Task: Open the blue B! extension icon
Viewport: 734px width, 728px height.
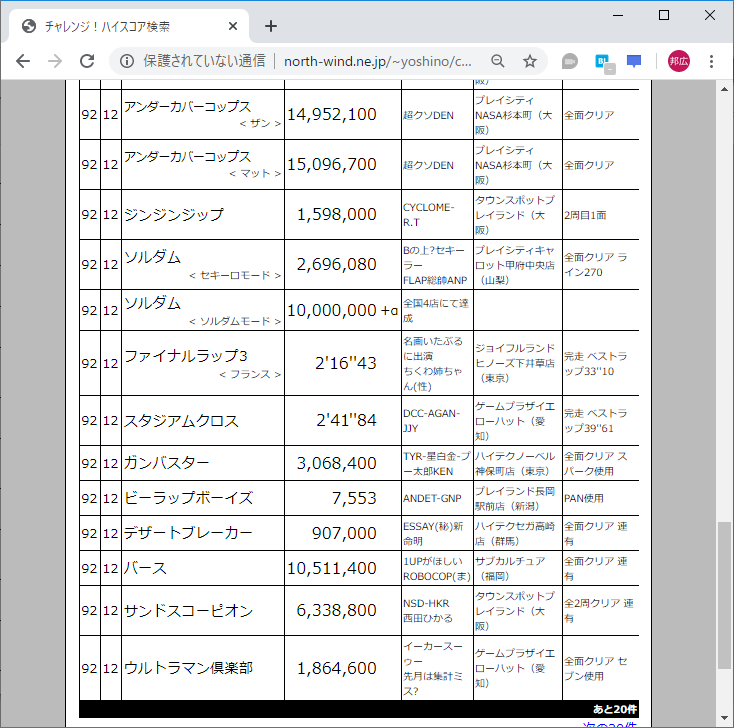Action: (x=604, y=63)
